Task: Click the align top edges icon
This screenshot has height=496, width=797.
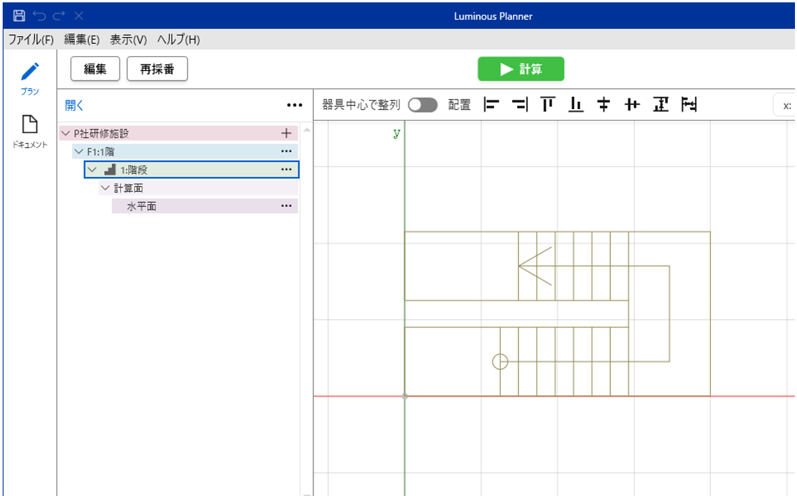Action: (547, 105)
